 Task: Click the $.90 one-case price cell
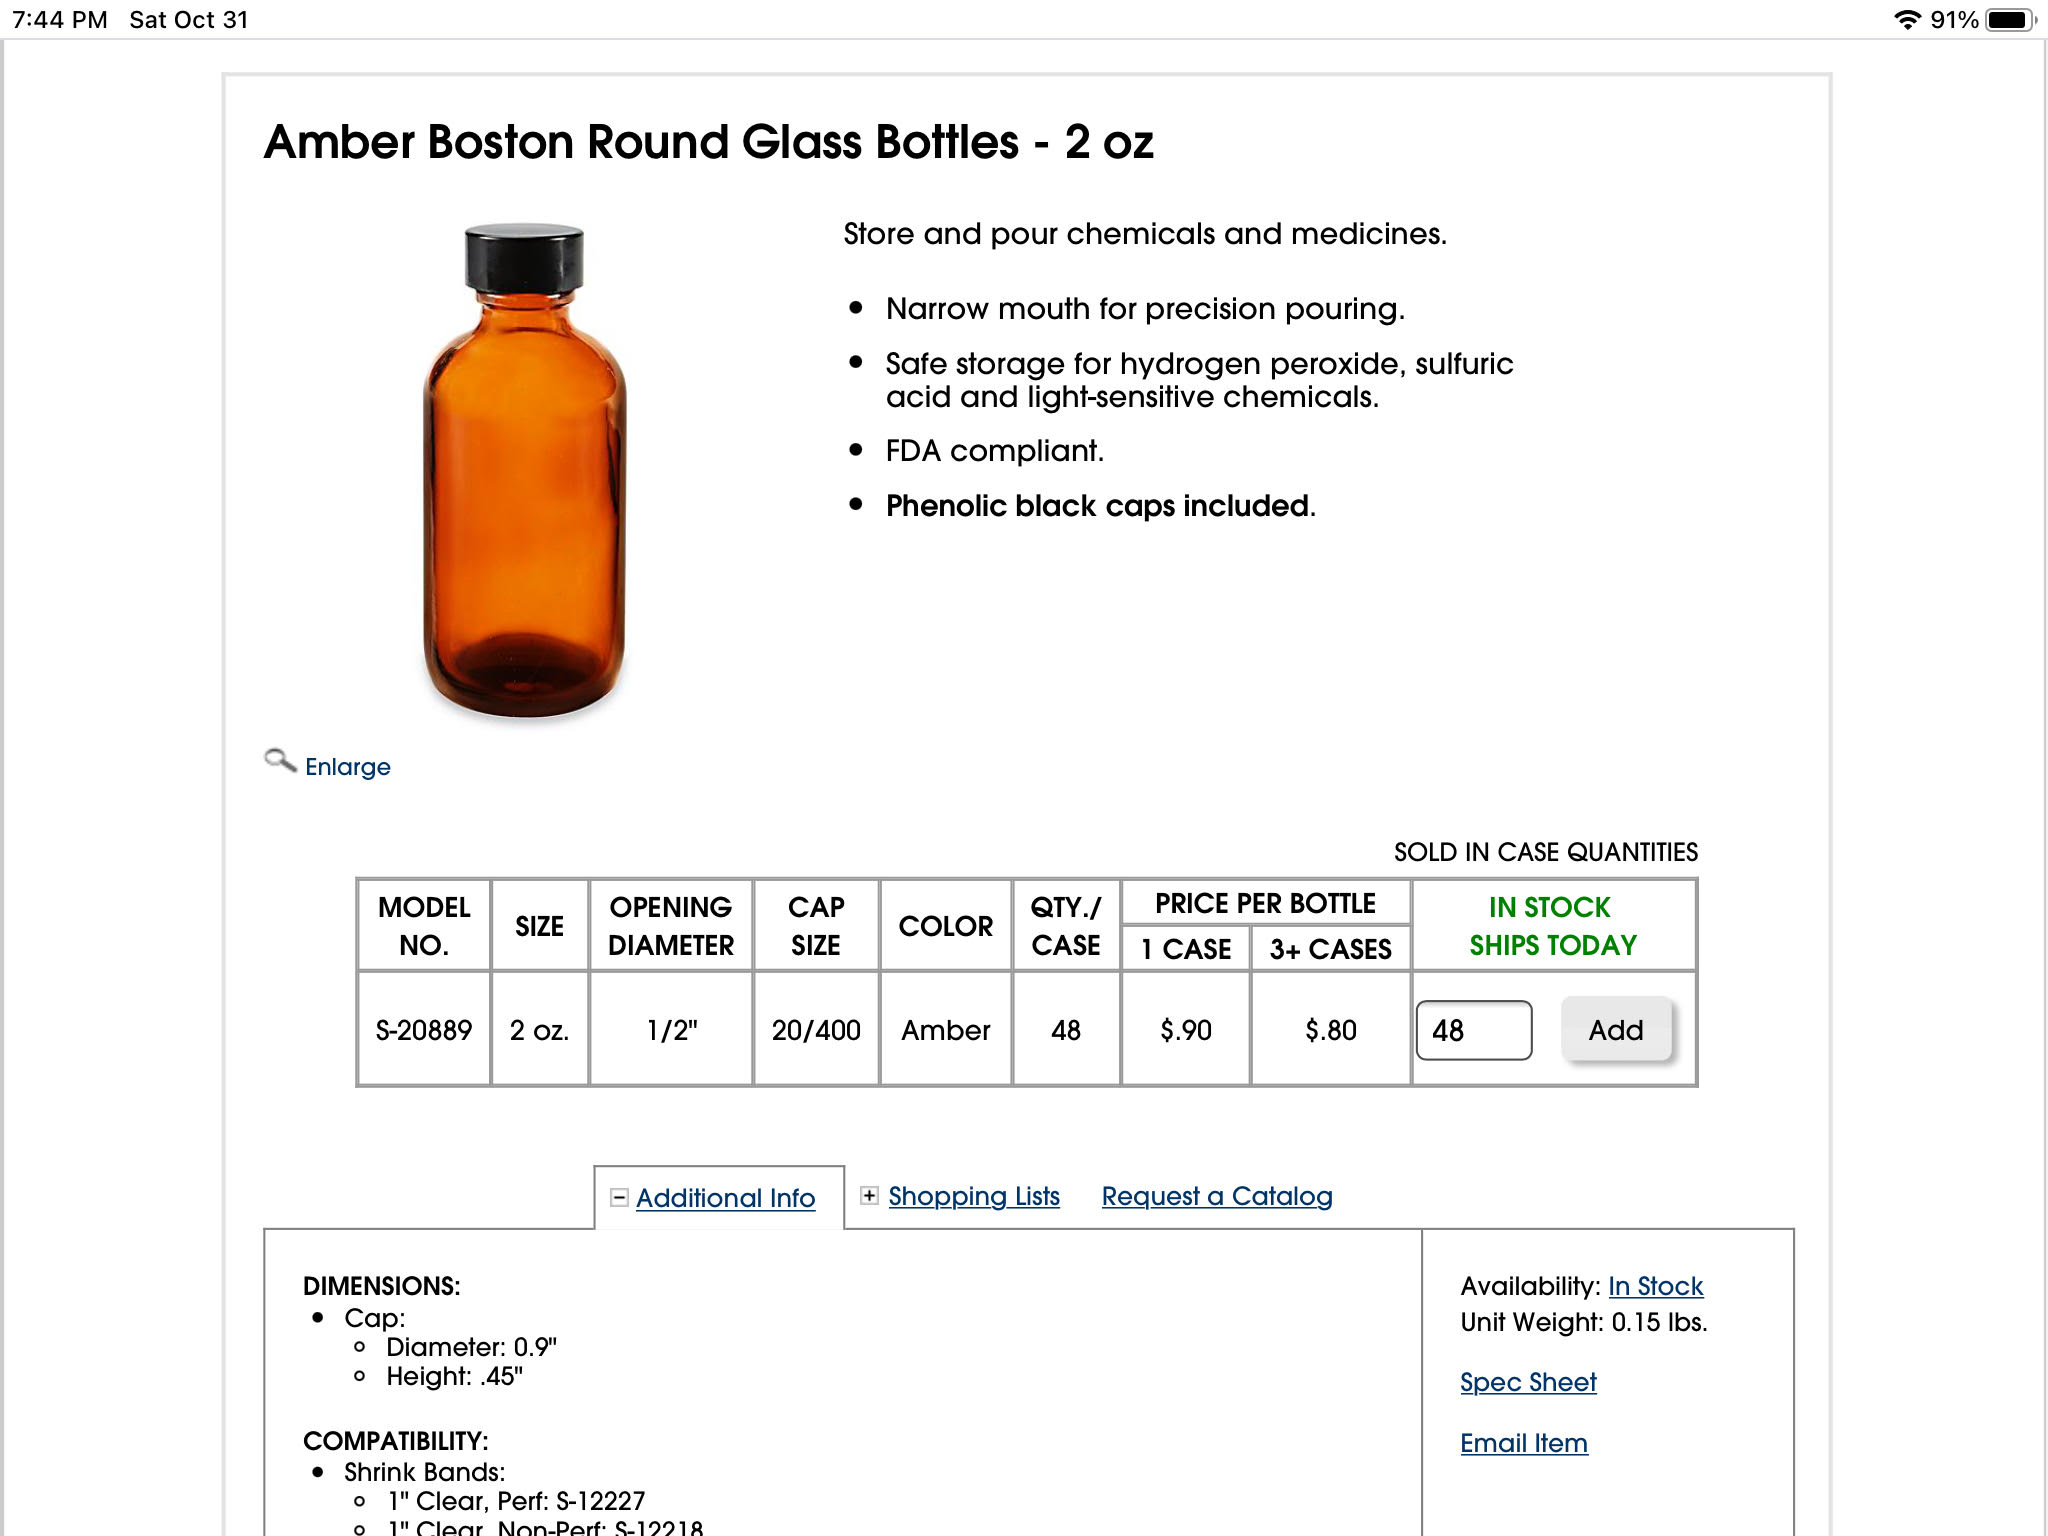tap(1185, 1030)
